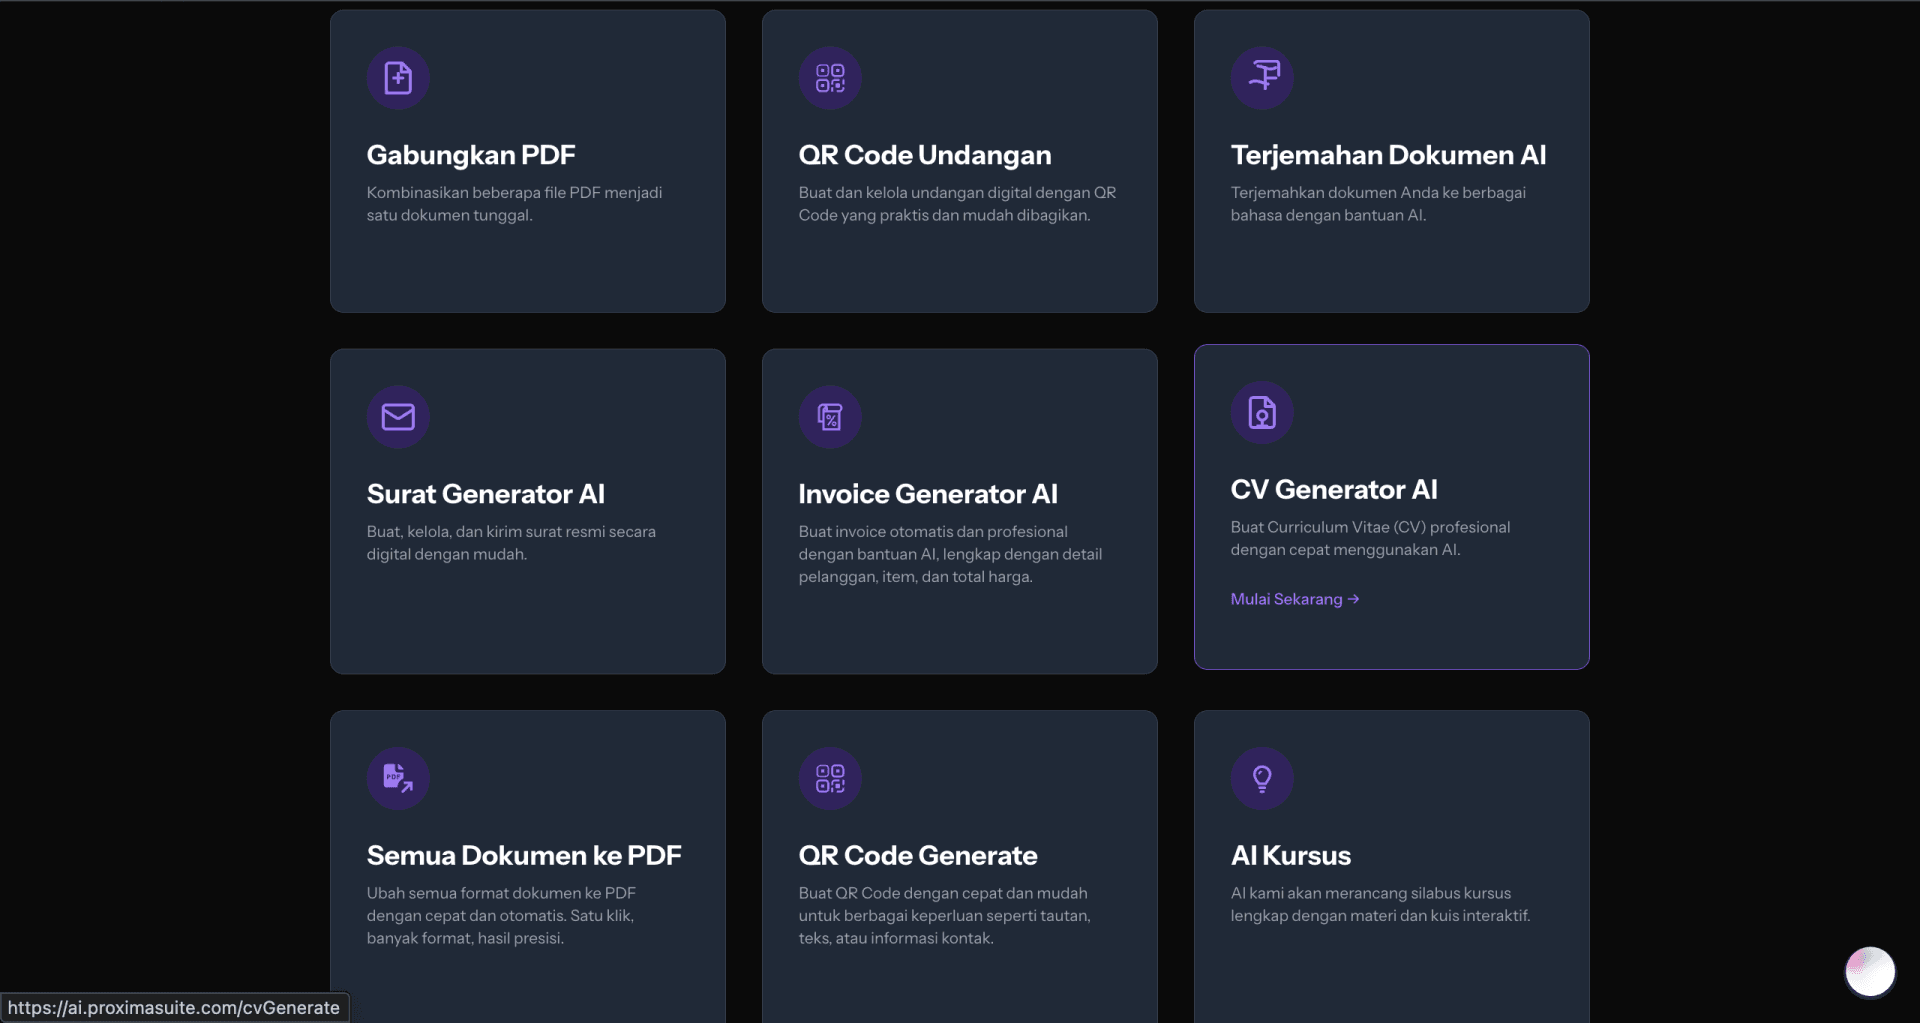Select the CV Generator AI title

pyautogui.click(x=1334, y=490)
